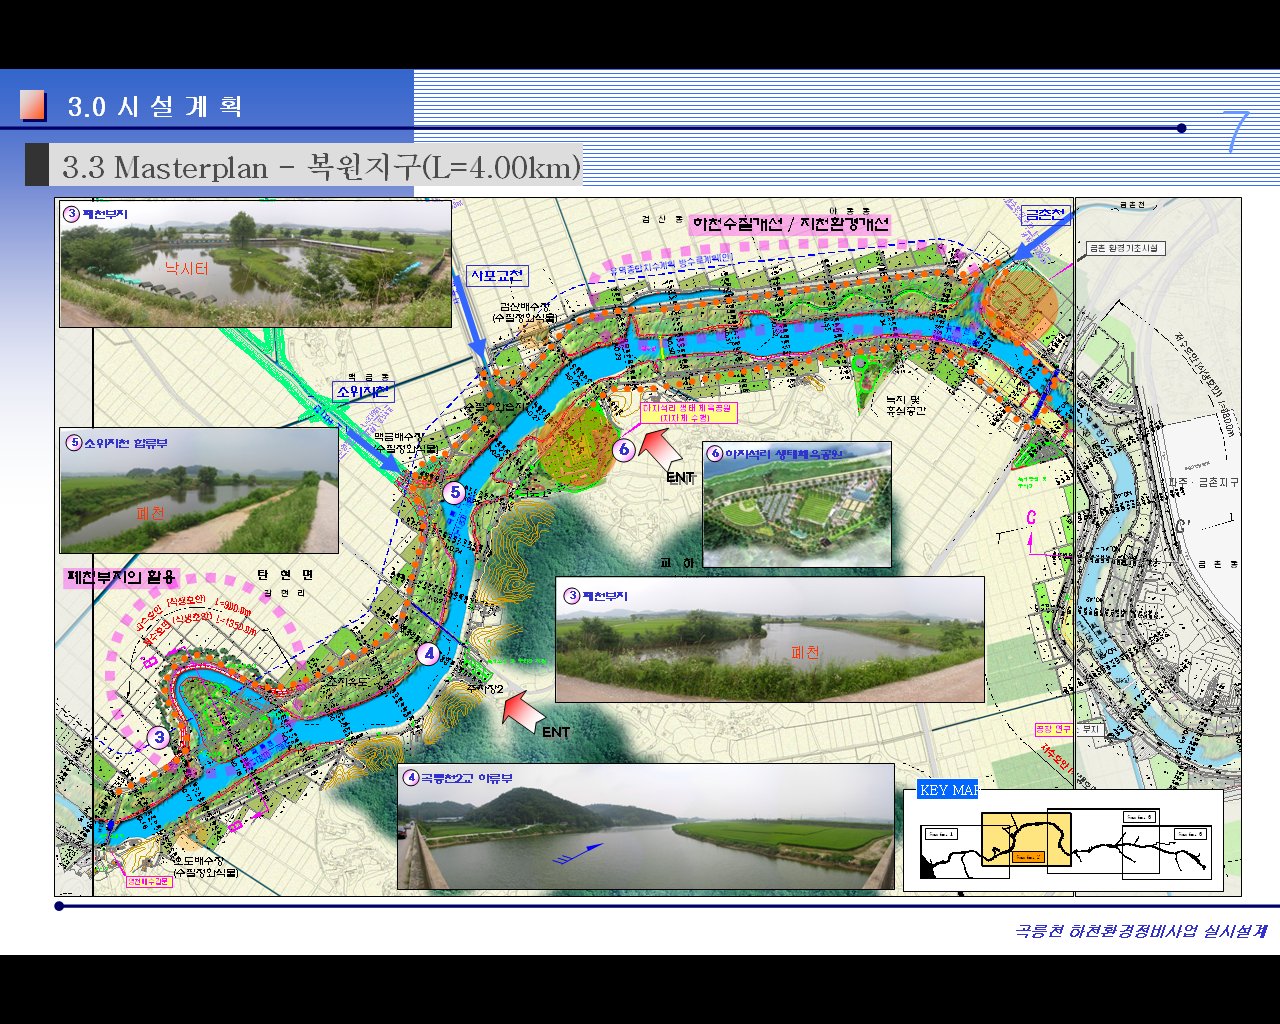Viewport: 1280px width, 1024px height.
Task: Click the blue flow arrow in the 곡릉천2교 photo
Action: coord(579,854)
